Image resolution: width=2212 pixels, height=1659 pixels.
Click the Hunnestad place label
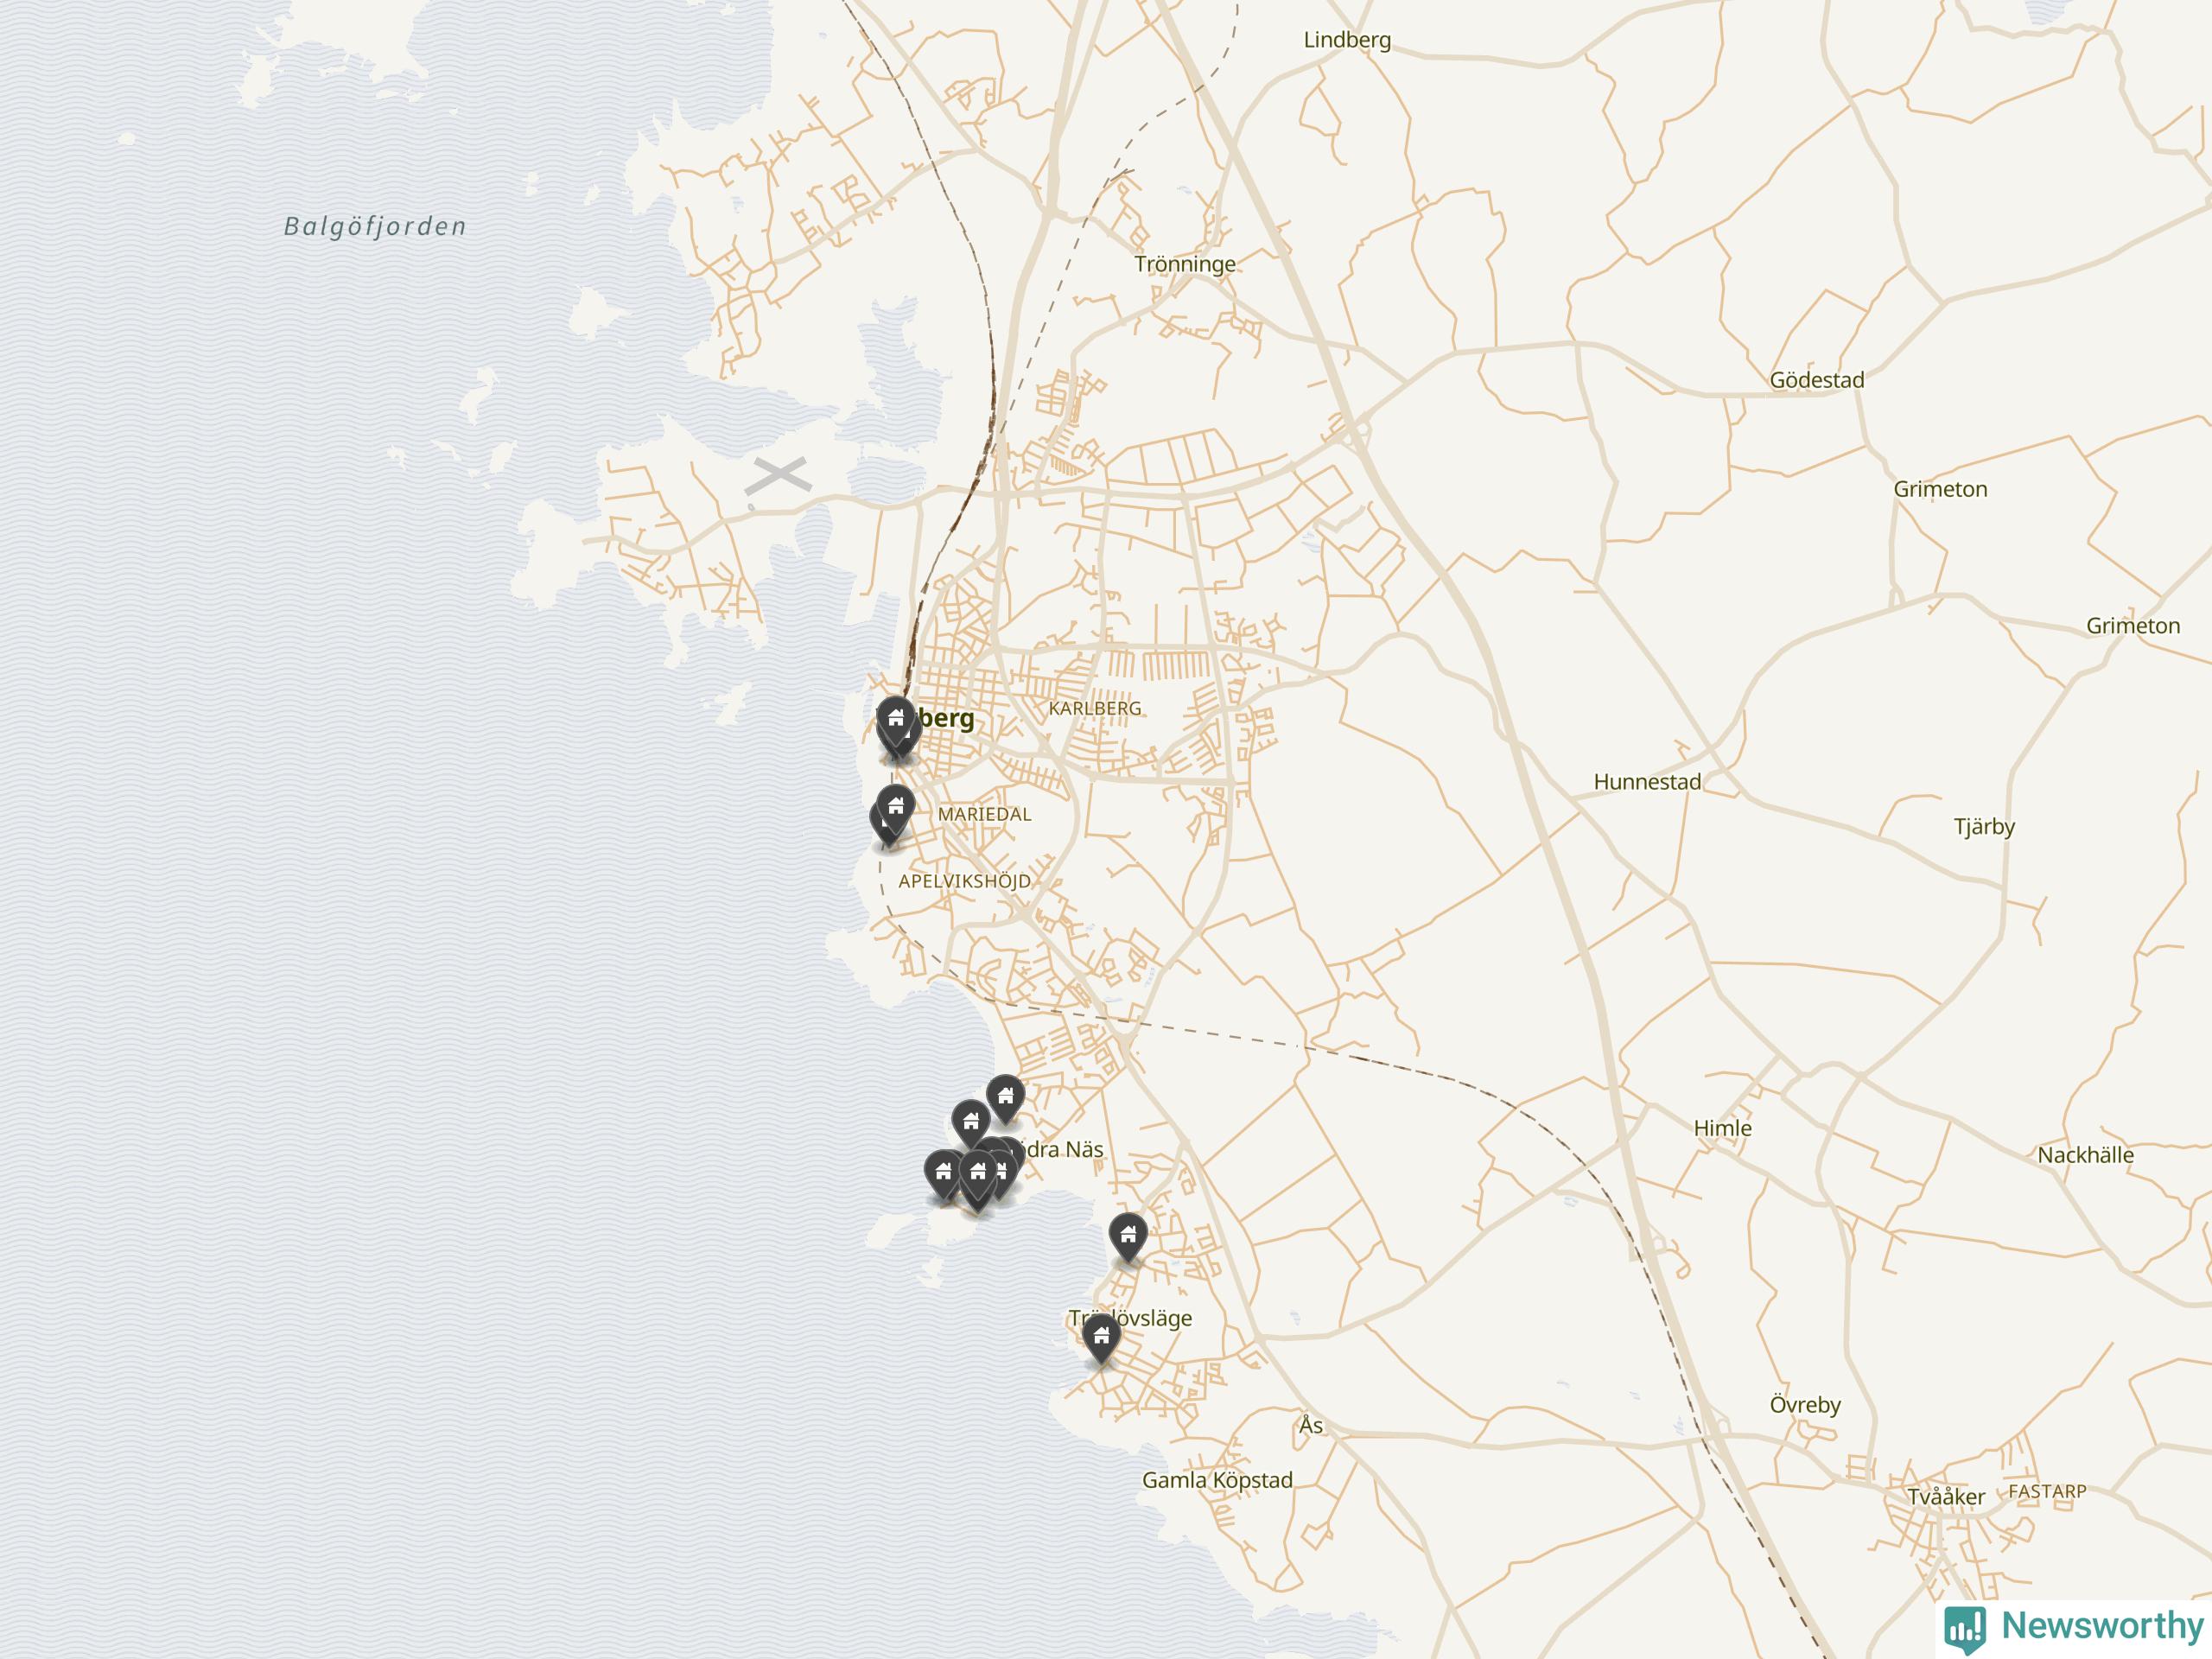(1647, 782)
